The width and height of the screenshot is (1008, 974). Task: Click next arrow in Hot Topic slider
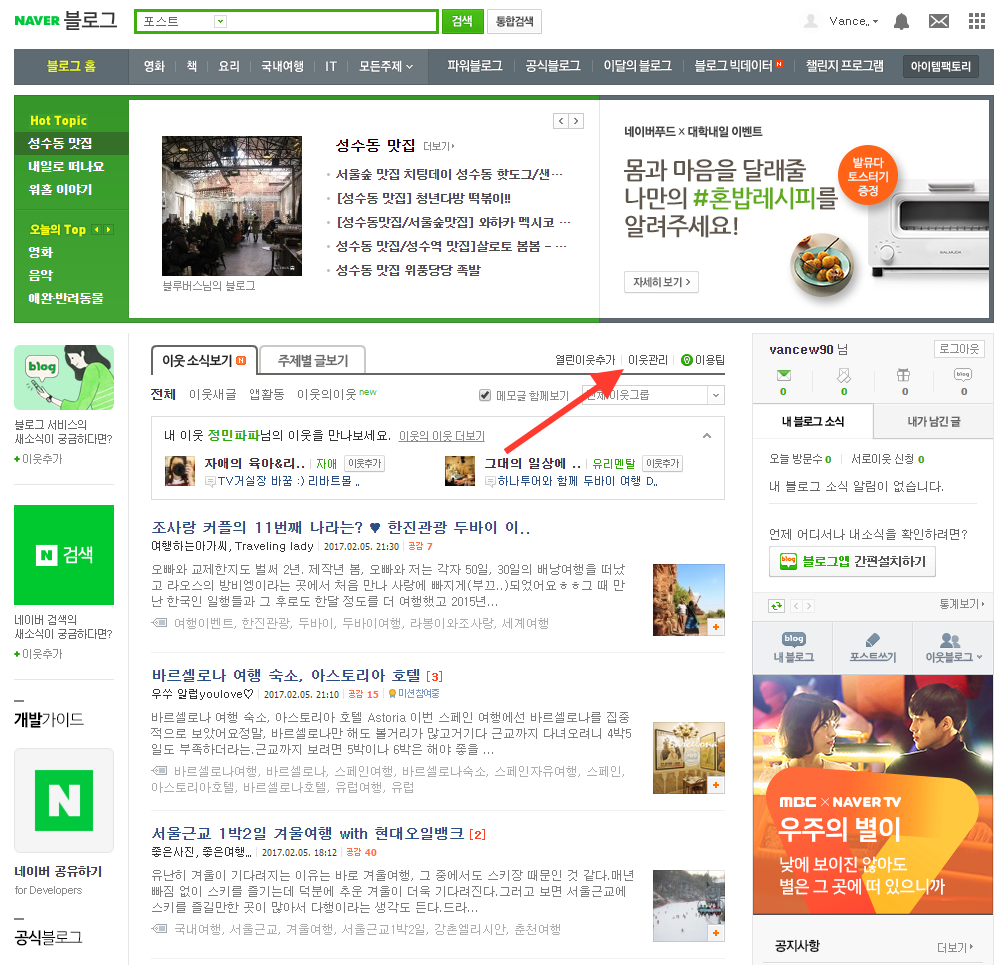(576, 121)
